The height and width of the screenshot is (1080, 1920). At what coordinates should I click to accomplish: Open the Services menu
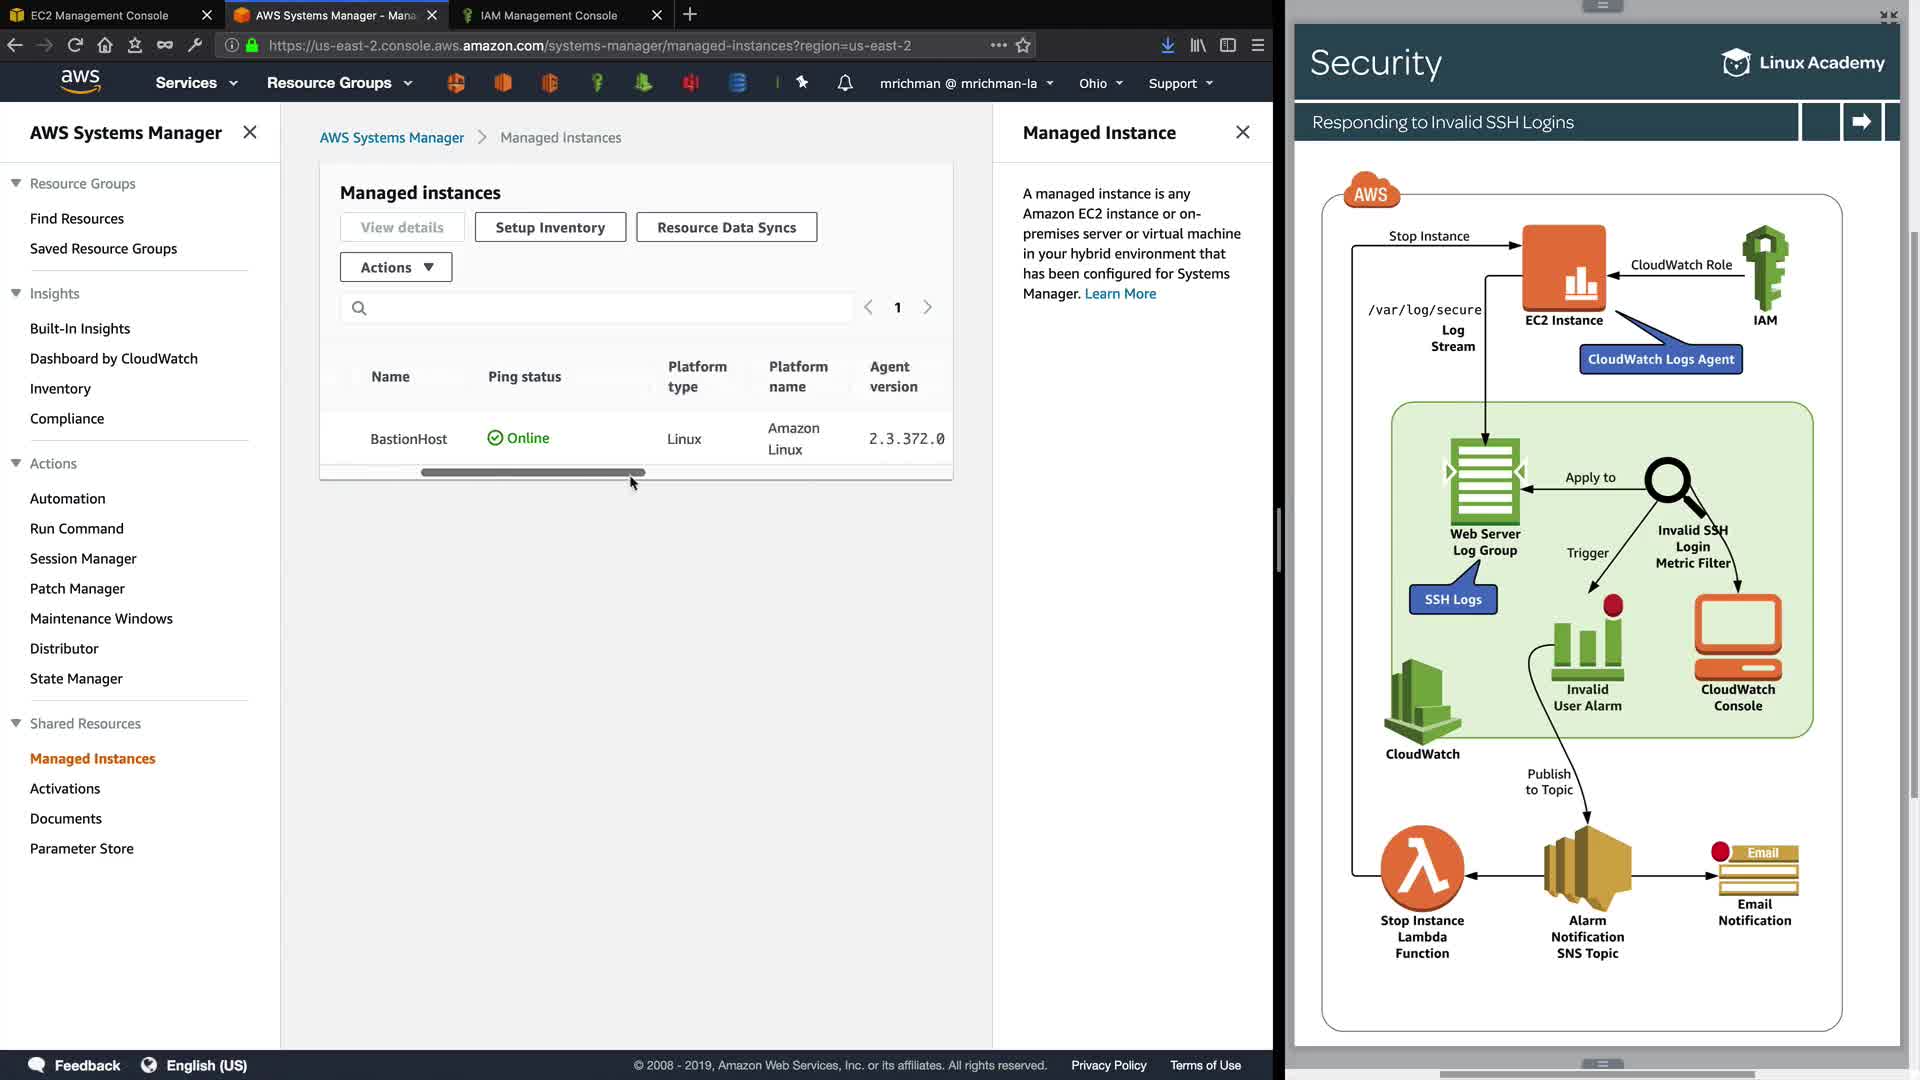pos(196,83)
